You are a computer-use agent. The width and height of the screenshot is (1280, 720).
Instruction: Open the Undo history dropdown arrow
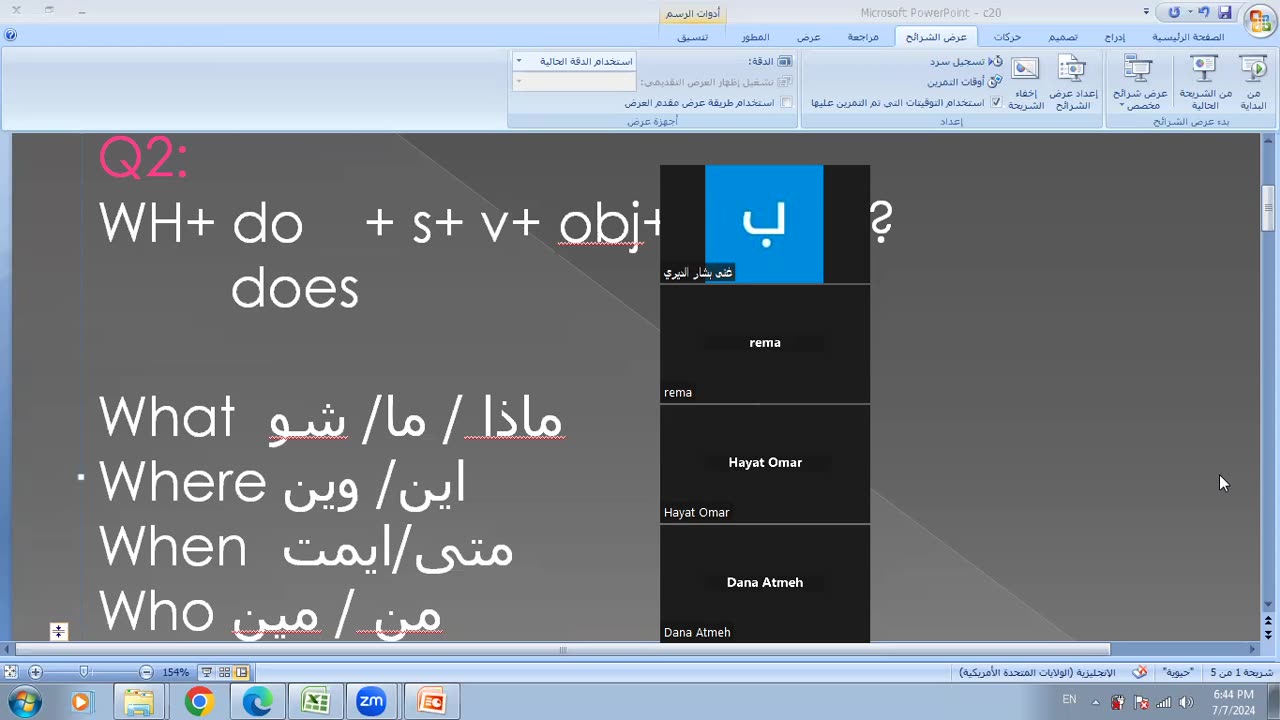click(1191, 12)
